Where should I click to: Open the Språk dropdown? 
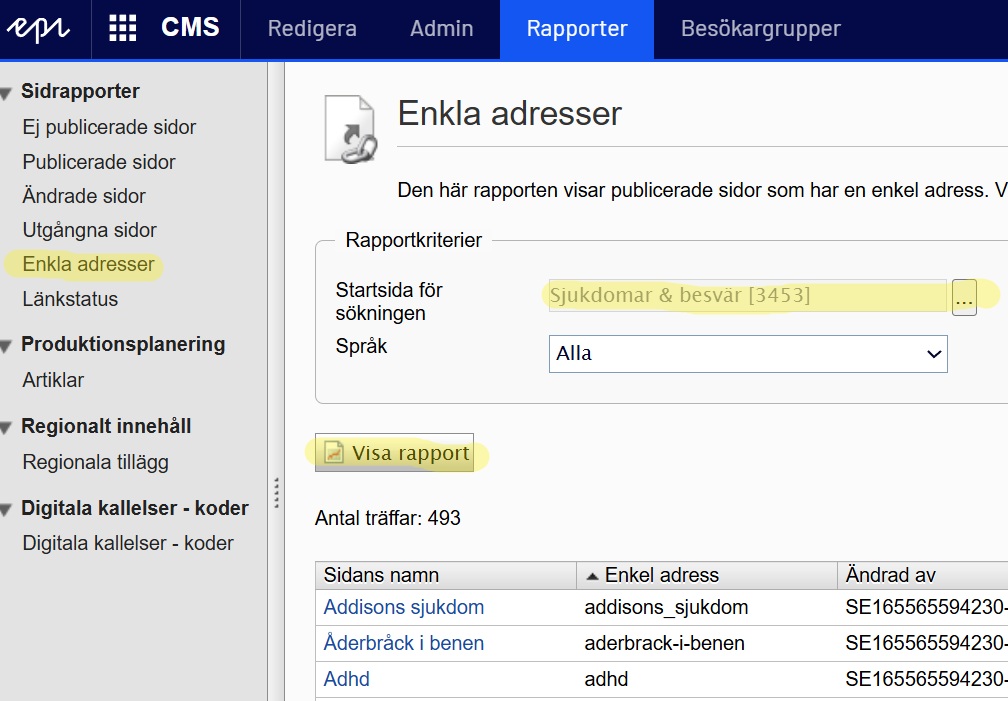pos(747,354)
